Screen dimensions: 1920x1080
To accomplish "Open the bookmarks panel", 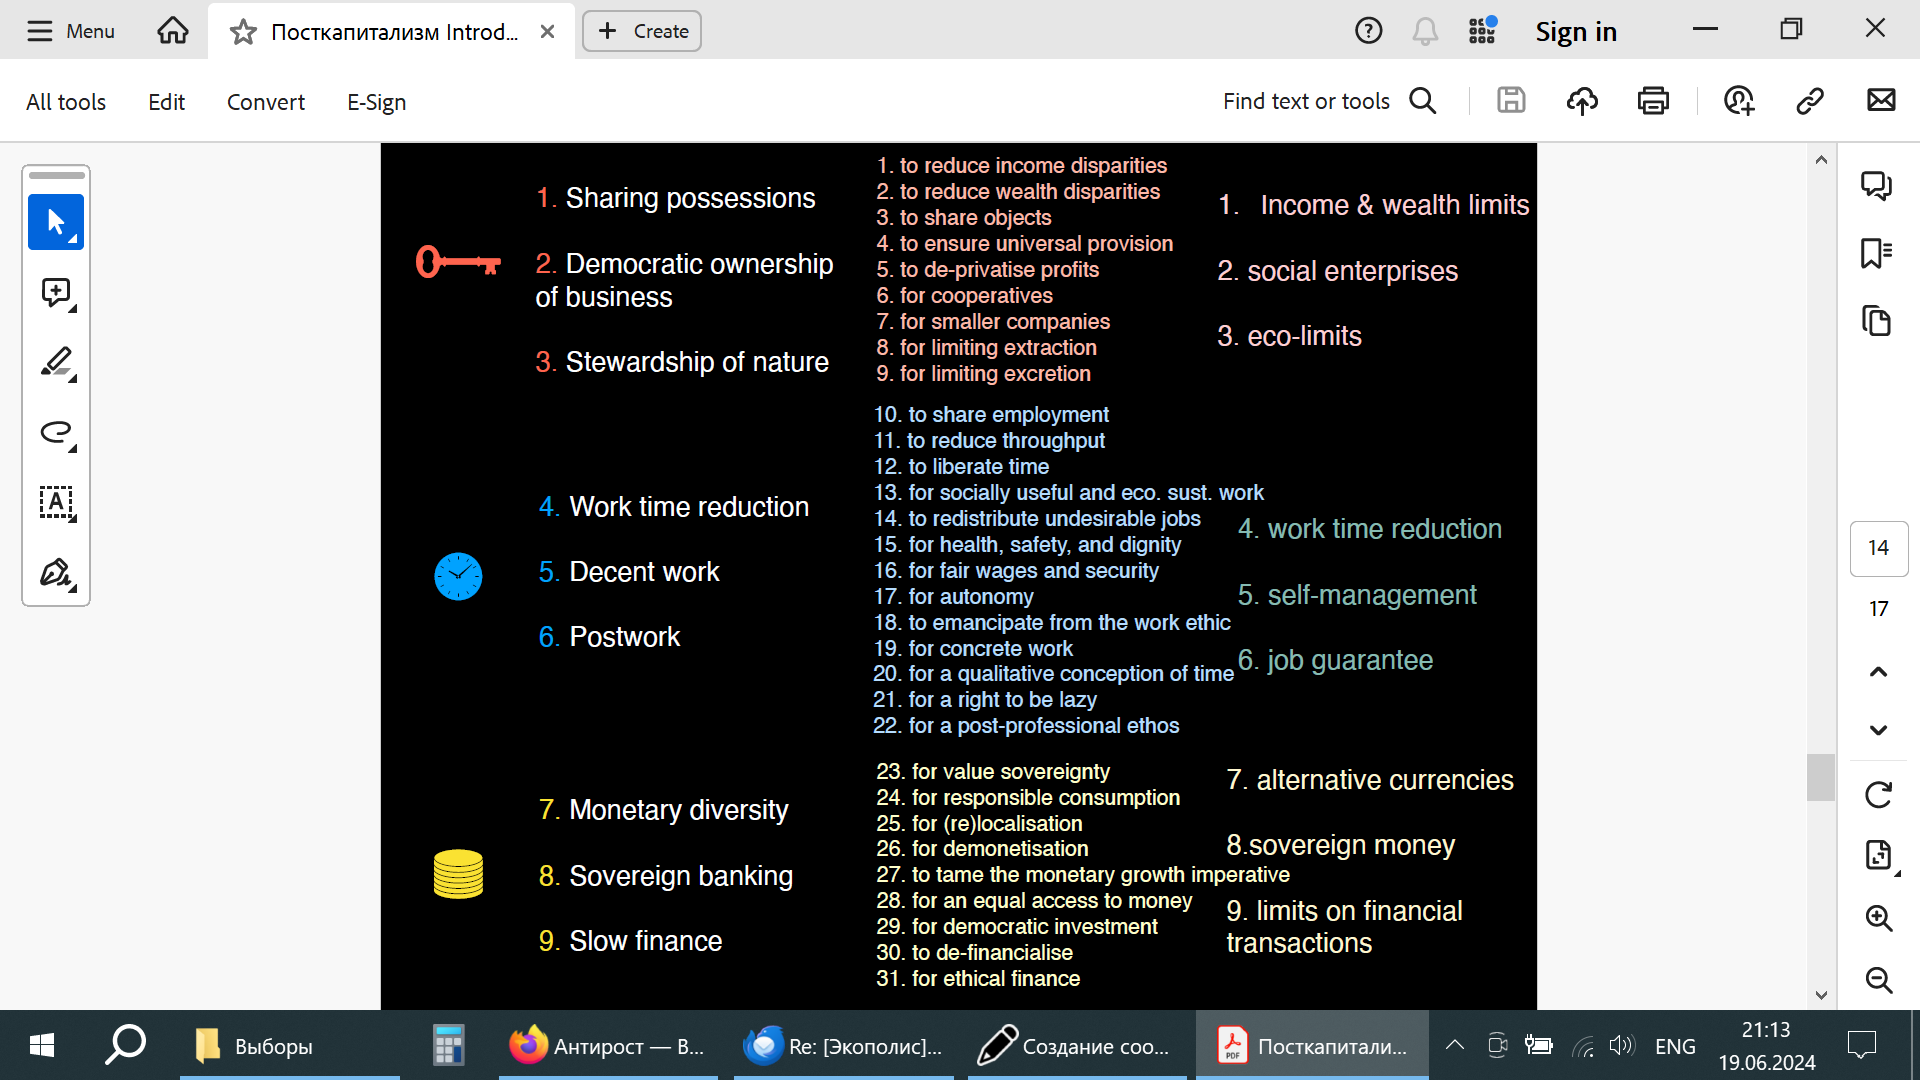I will tap(1876, 253).
